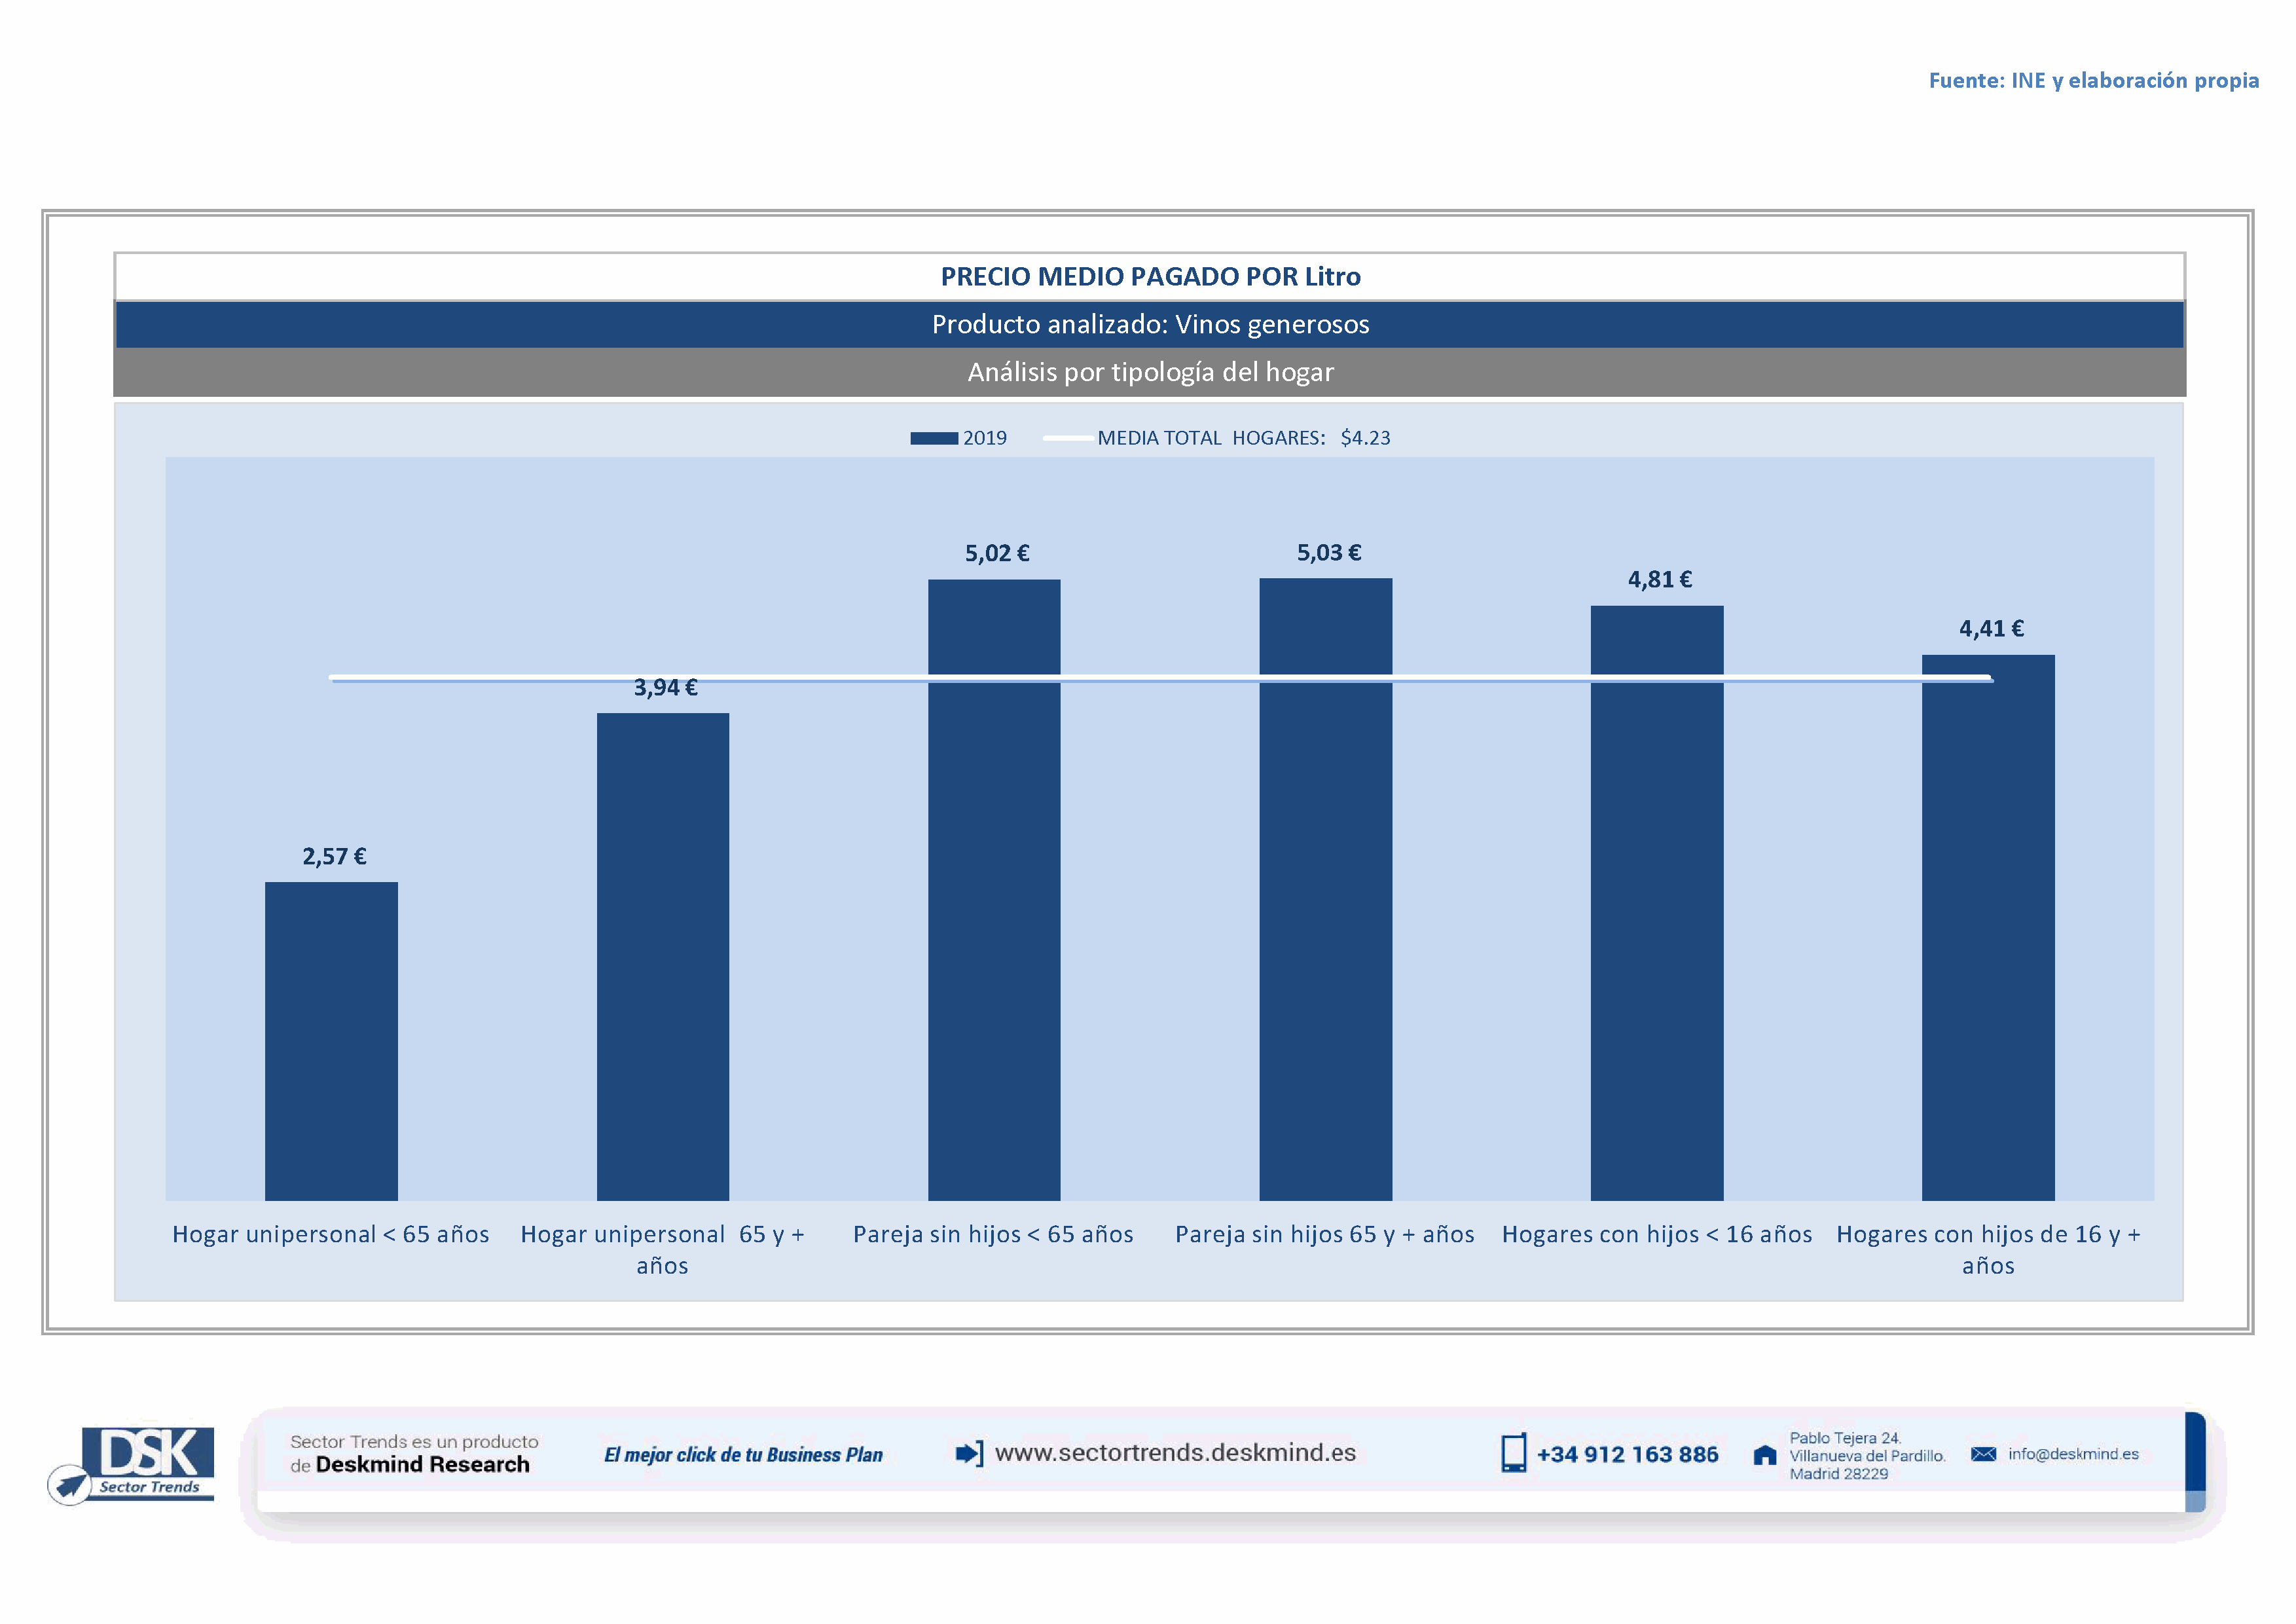Click the +34 912 163 886 phone number

[1627, 1455]
